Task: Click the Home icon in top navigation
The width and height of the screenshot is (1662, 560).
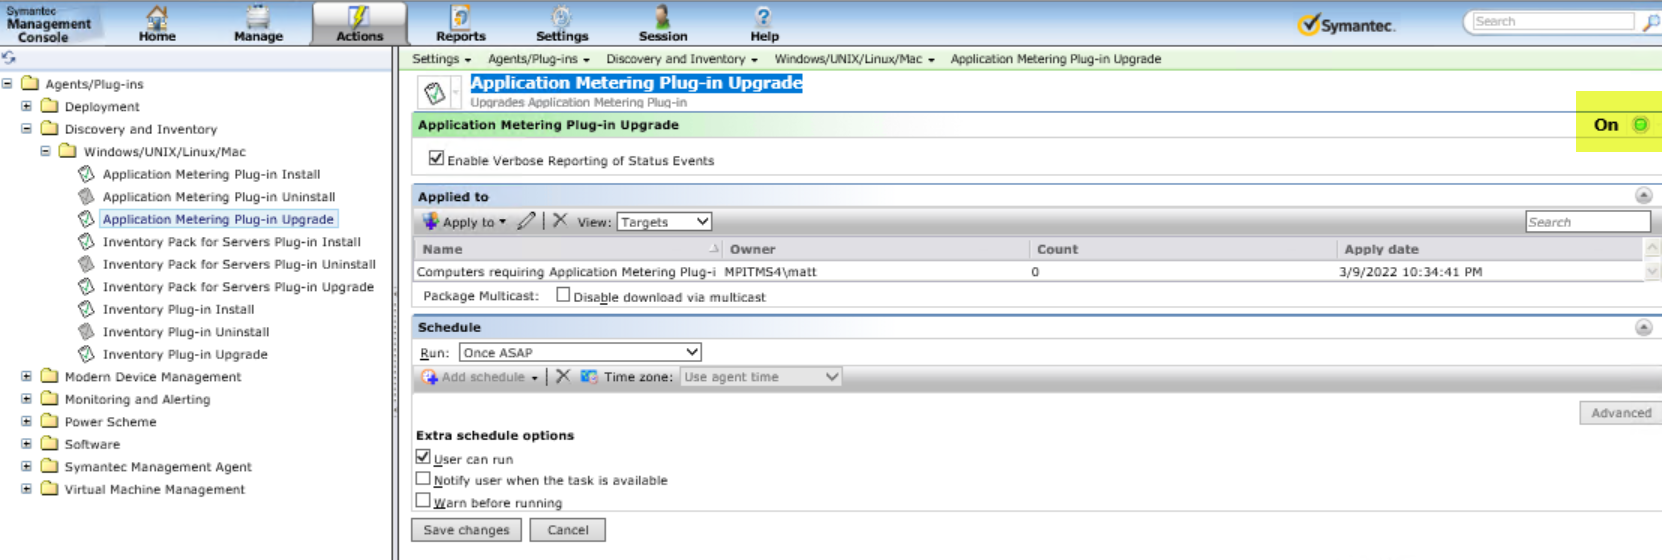Action: [x=157, y=17]
